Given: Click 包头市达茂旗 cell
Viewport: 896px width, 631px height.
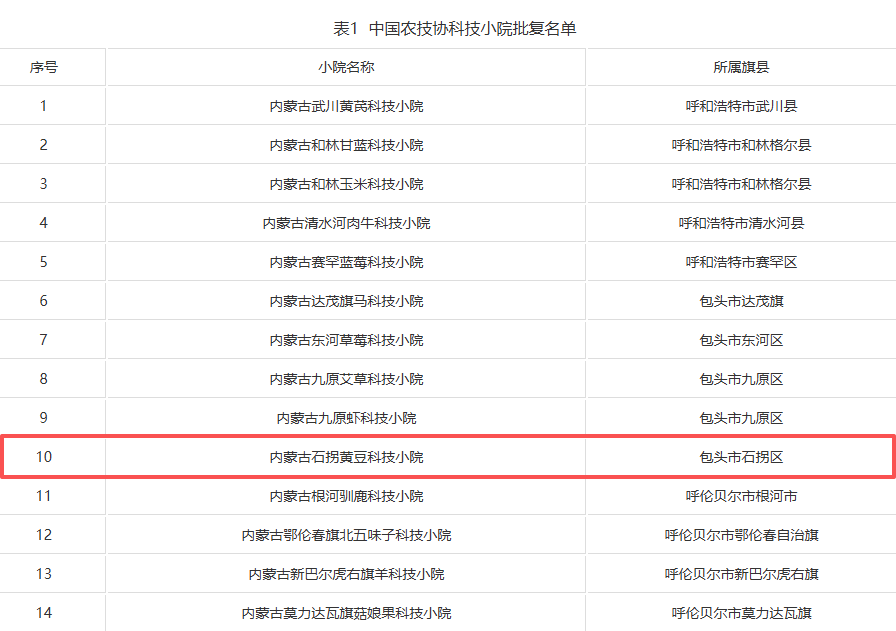Looking at the screenshot, I should [x=741, y=301].
